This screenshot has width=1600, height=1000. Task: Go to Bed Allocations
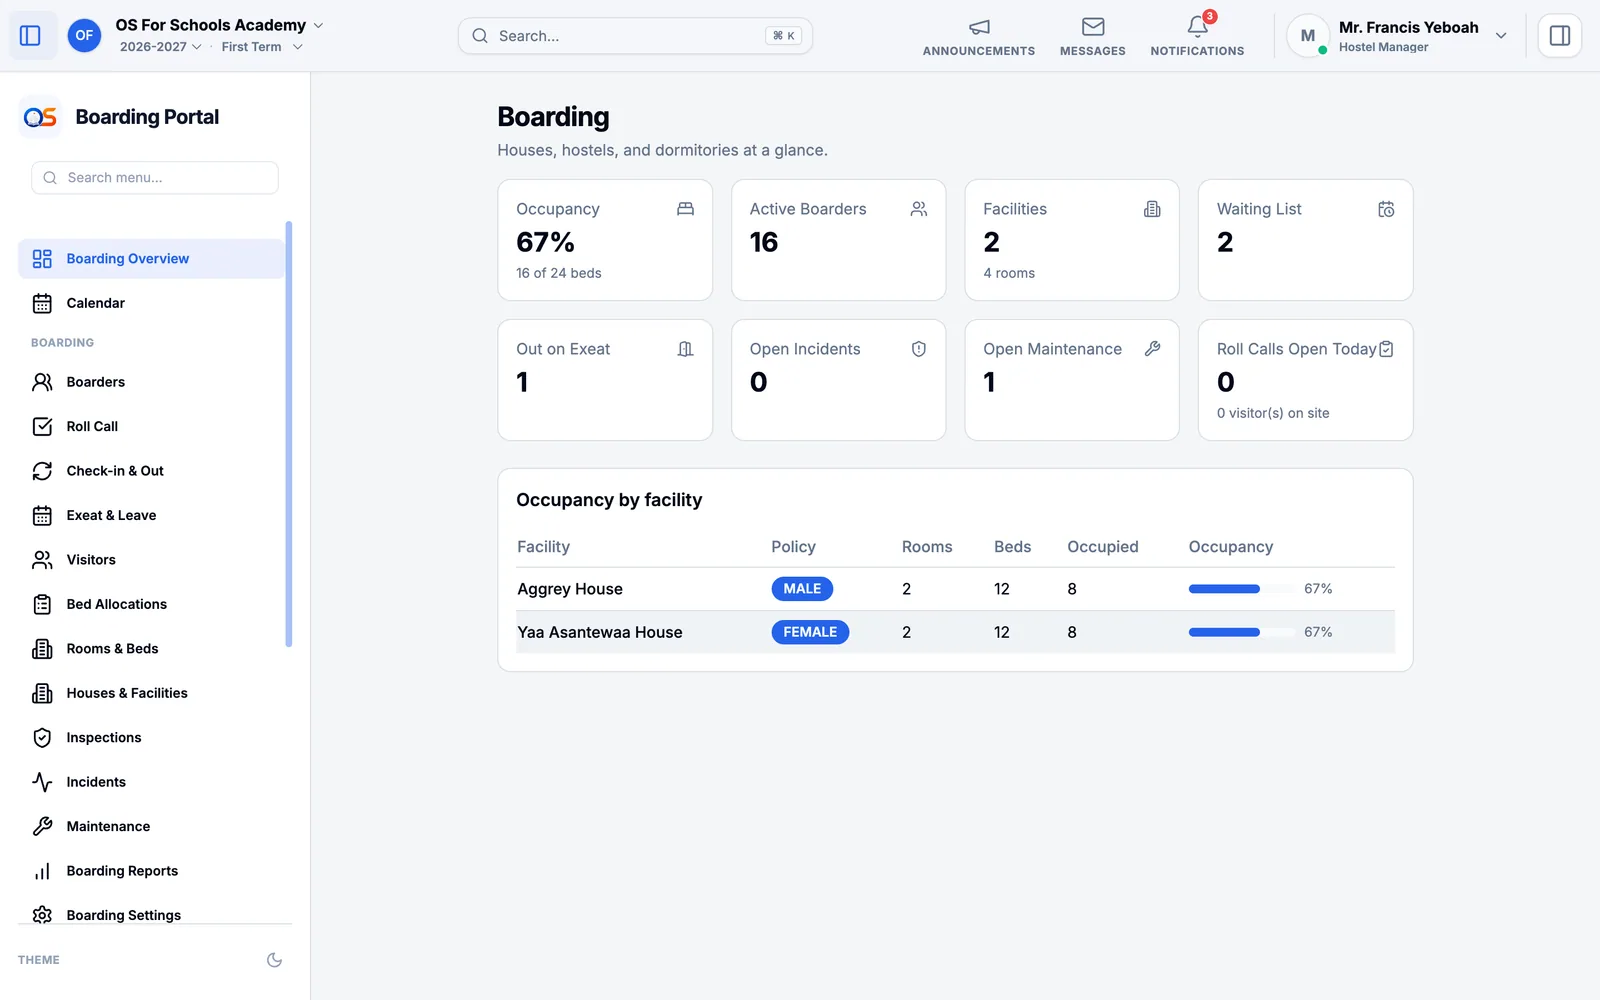click(151, 604)
